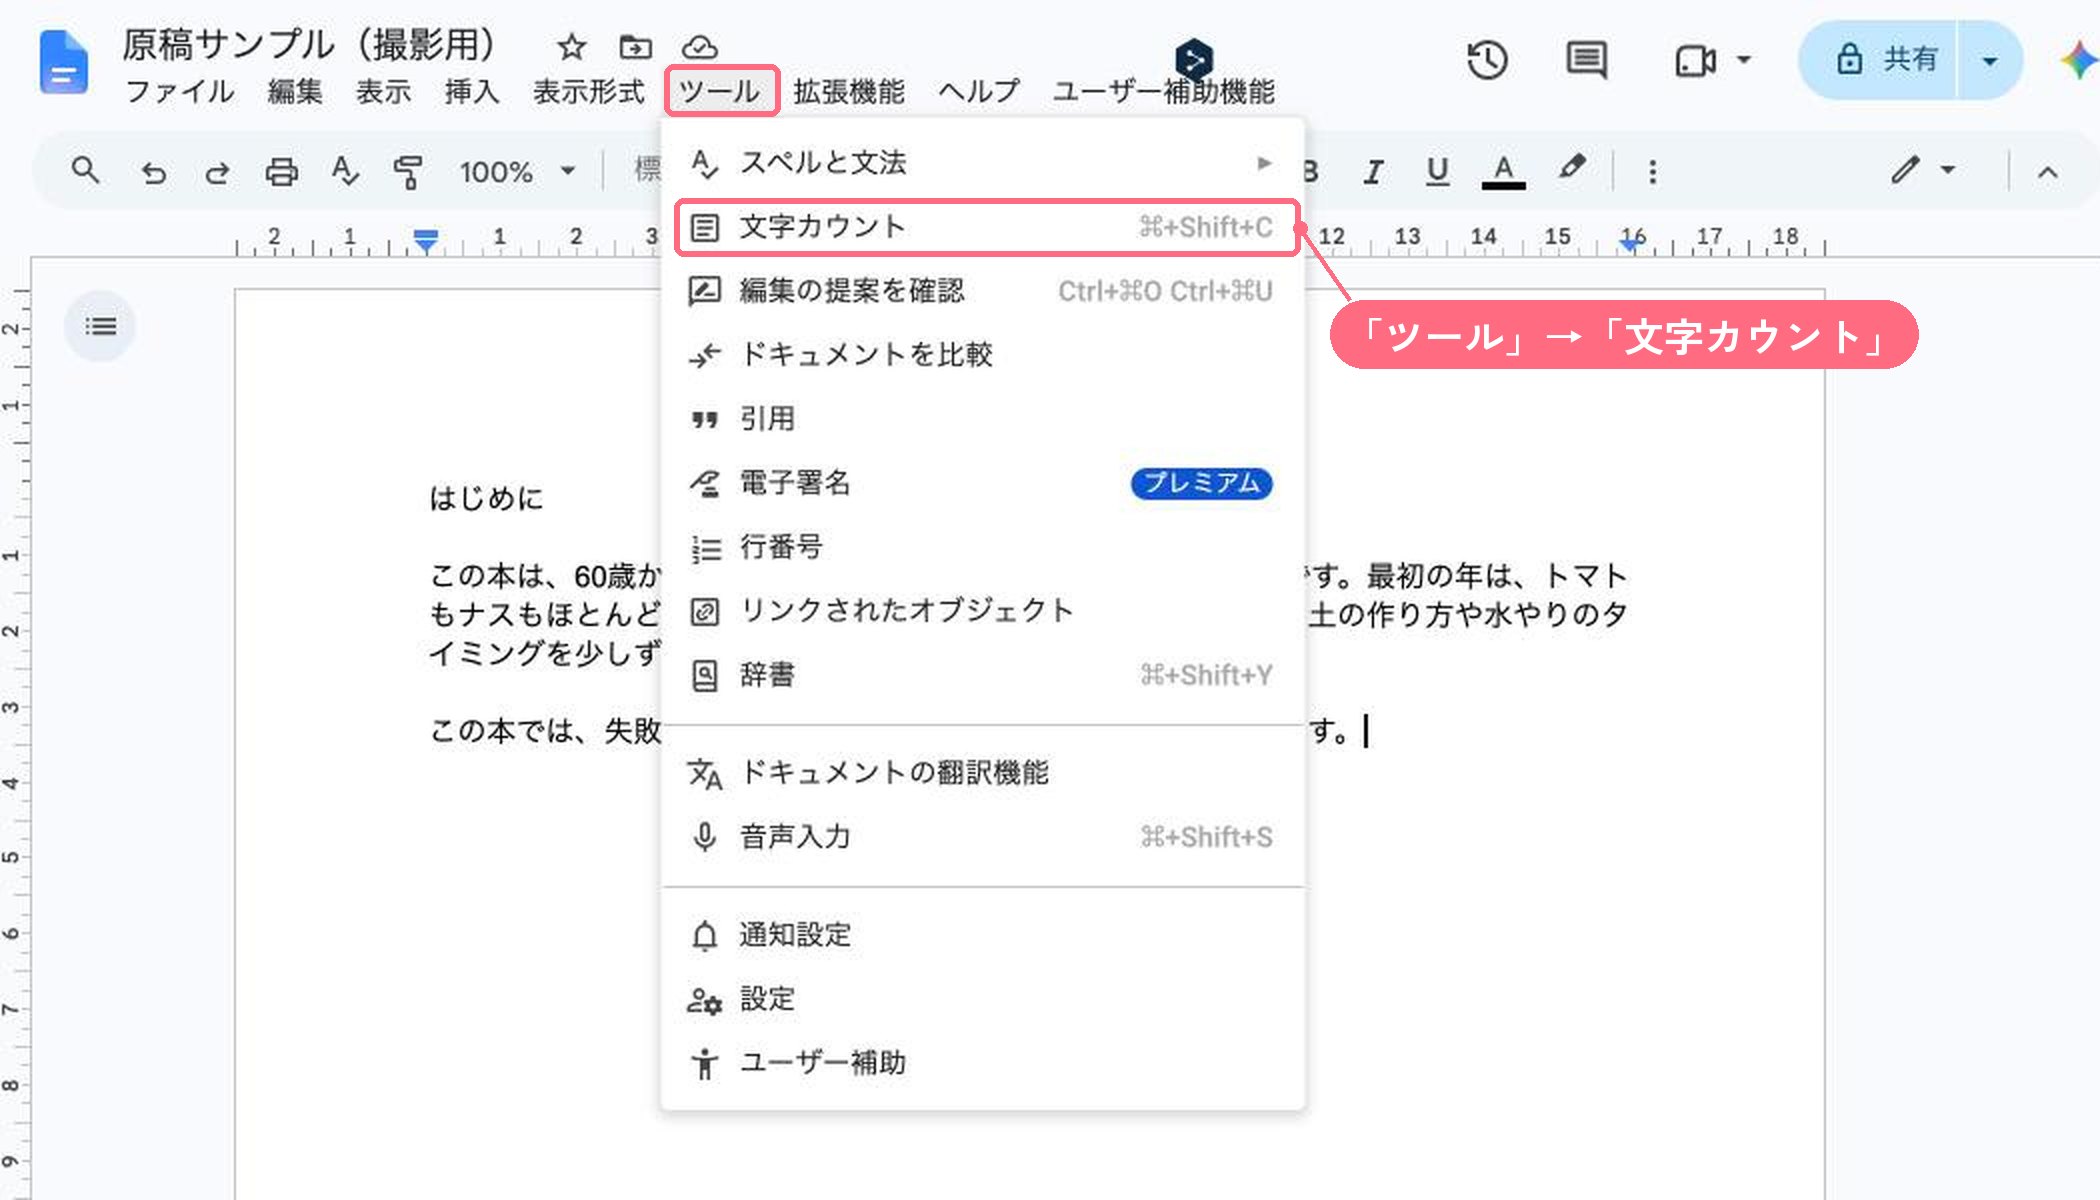Click the left indent marker on the ruler
Viewport: 2100px width, 1200px height.
[x=426, y=241]
